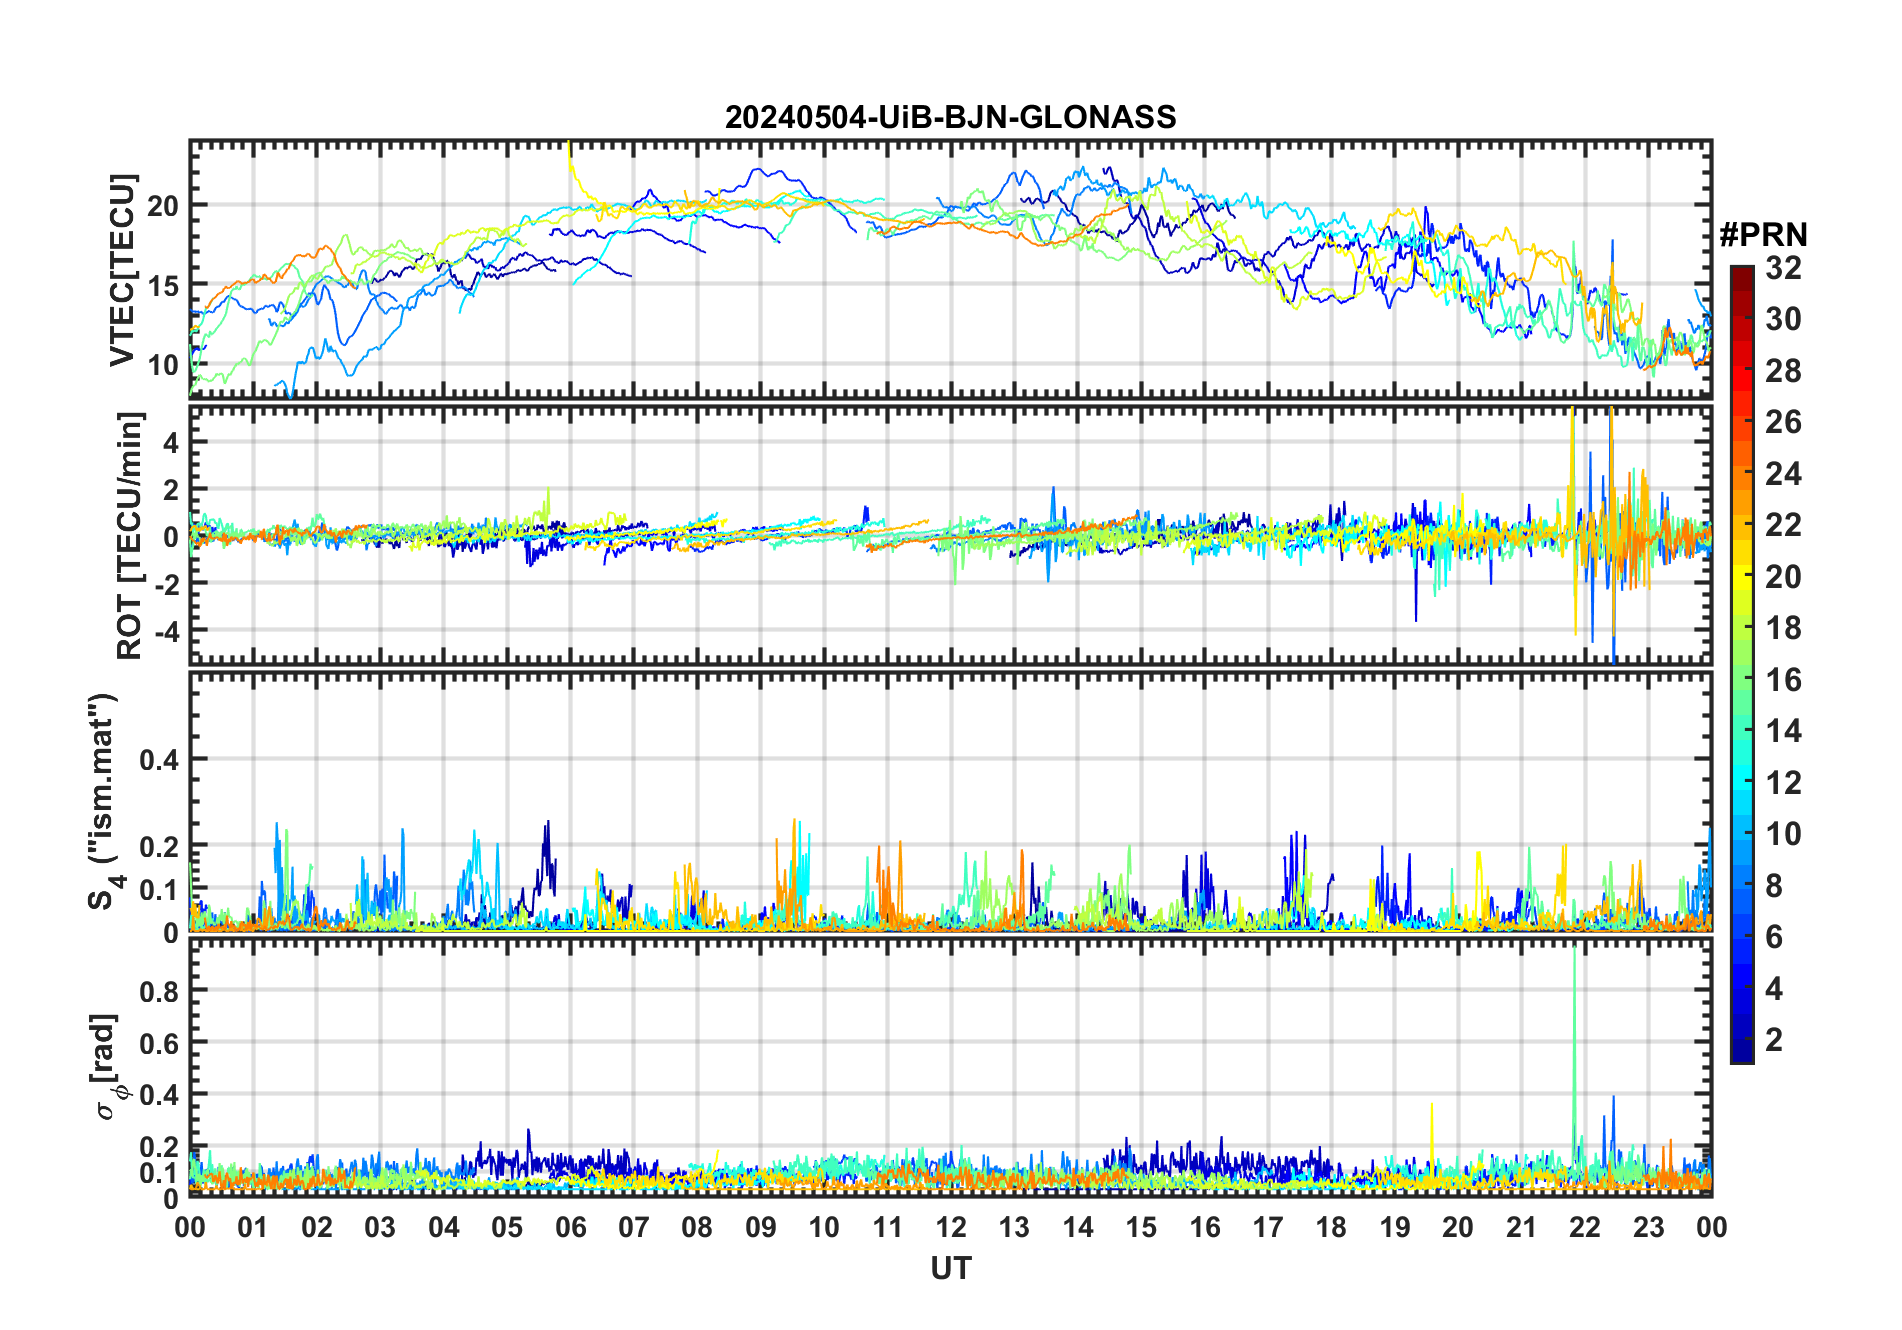Image resolution: width=1902 pixels, height=1330 pixels.
Task: Click colorbar tick label 2
Action: pos(1774,1040)
